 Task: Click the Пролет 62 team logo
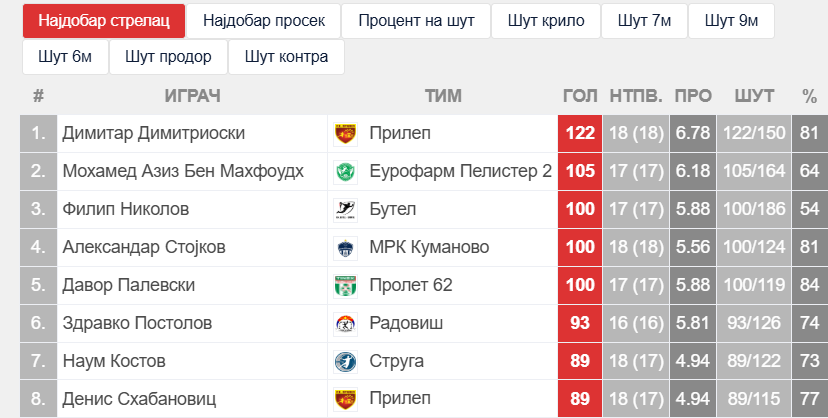(345, 285)
